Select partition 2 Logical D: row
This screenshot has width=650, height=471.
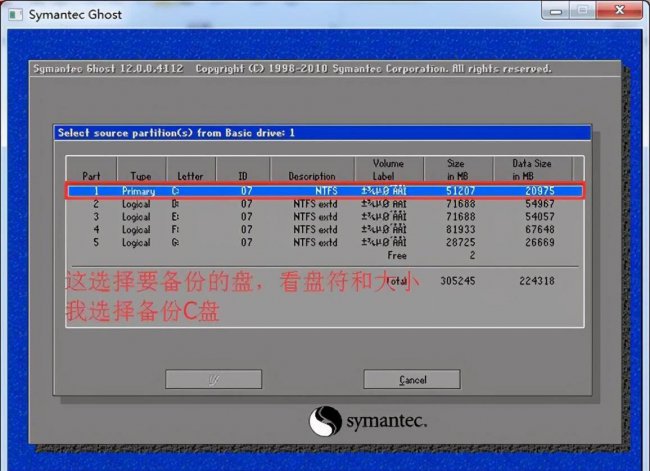point(325,204)
